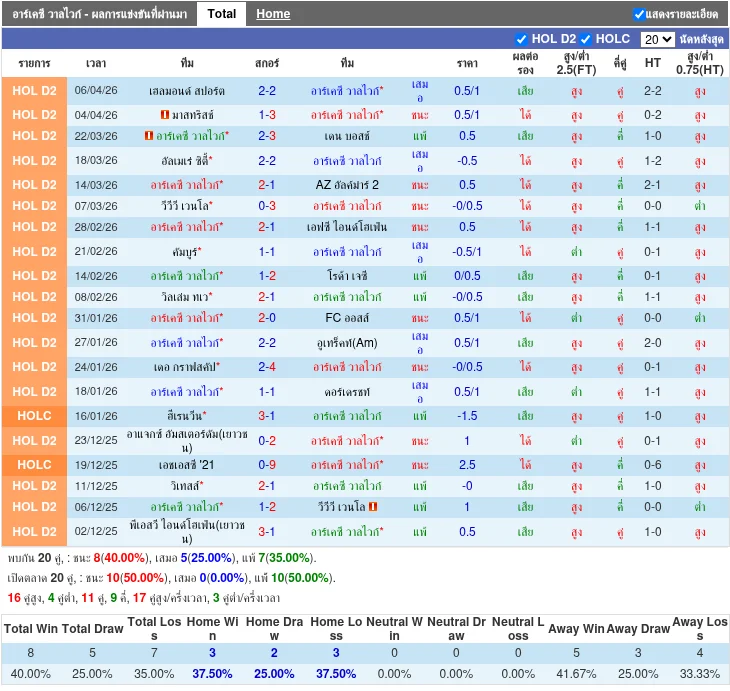The width and height of the screenshot is (730, 691).
Task: Click red card icon beside มาสทริสท์
Action: [164, 115]
